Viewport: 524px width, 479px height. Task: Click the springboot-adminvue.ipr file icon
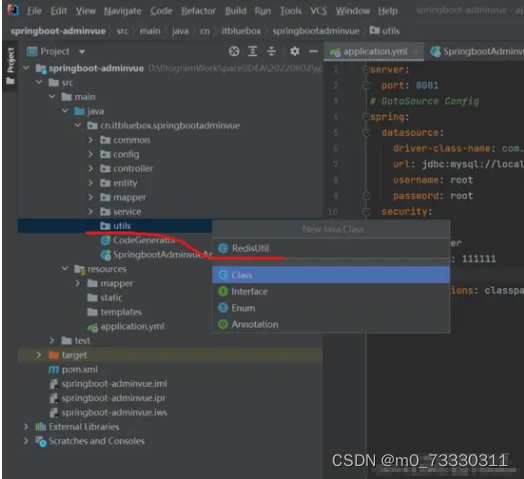click(x=54, y=398)
